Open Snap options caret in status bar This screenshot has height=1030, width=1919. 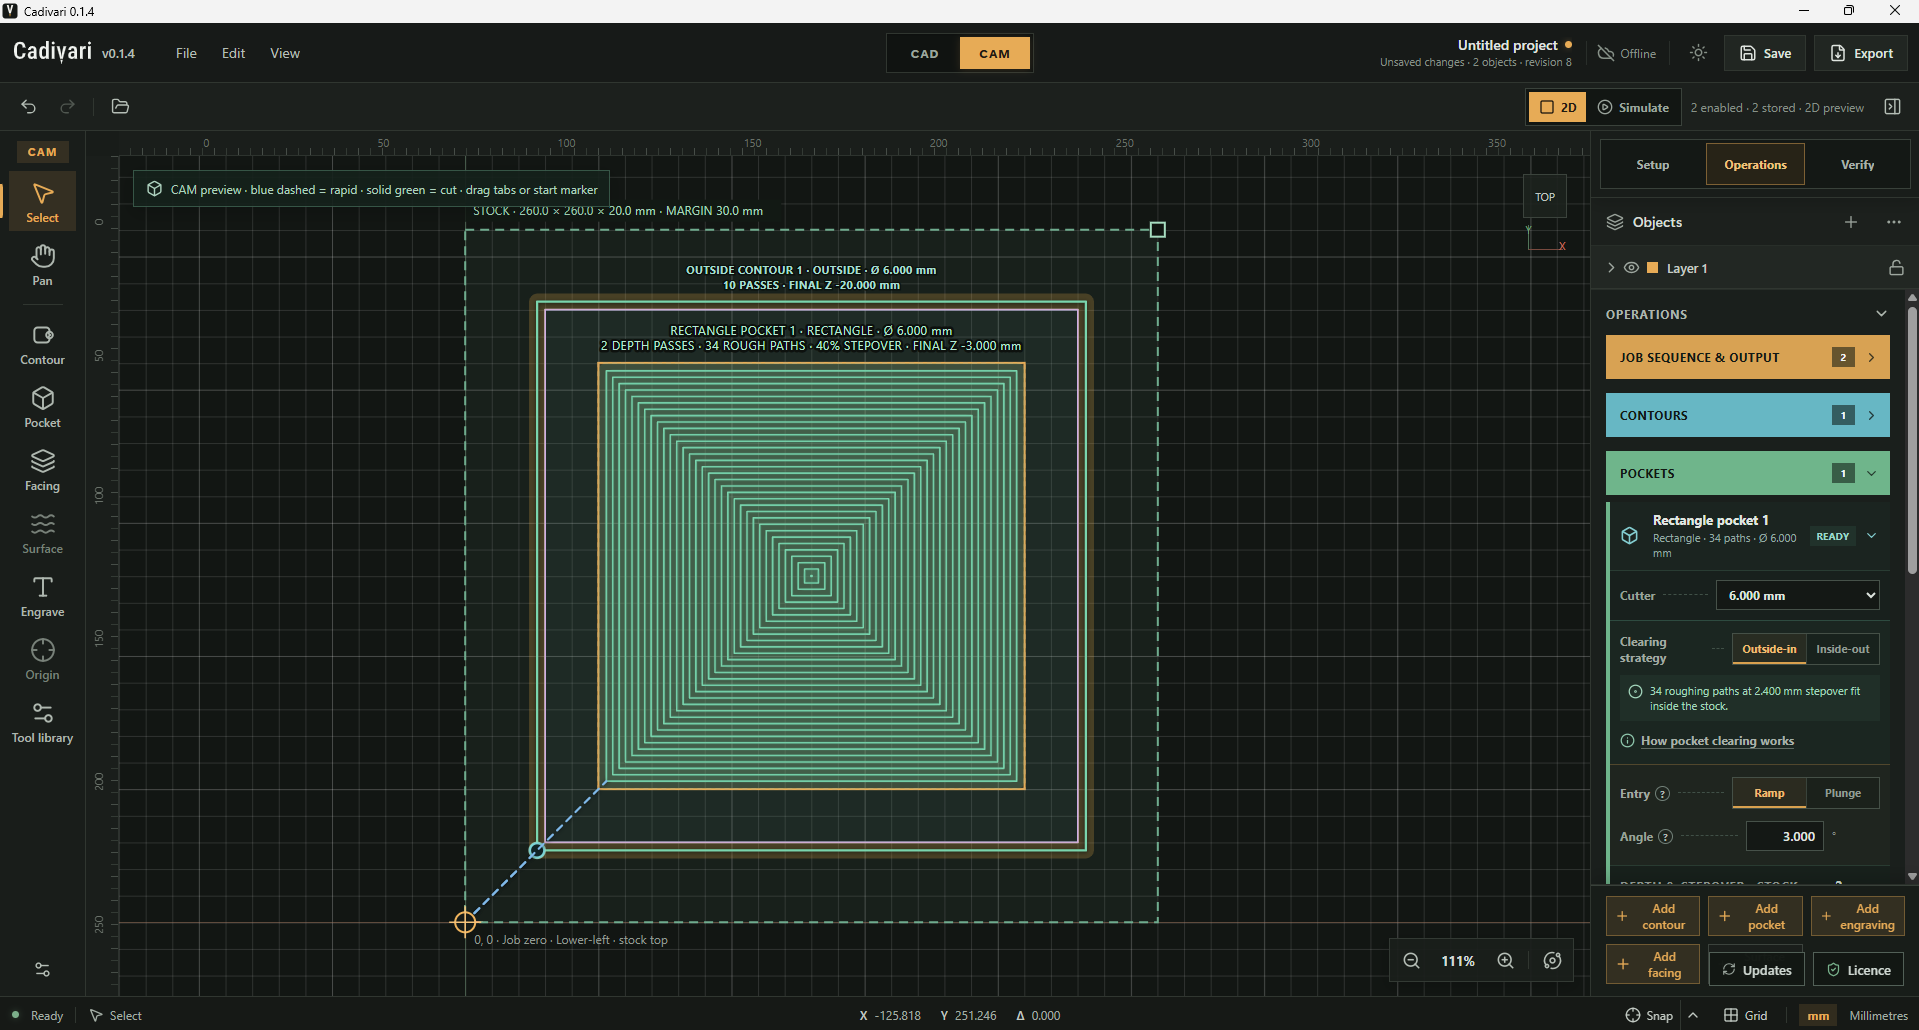[1693, 1015]
